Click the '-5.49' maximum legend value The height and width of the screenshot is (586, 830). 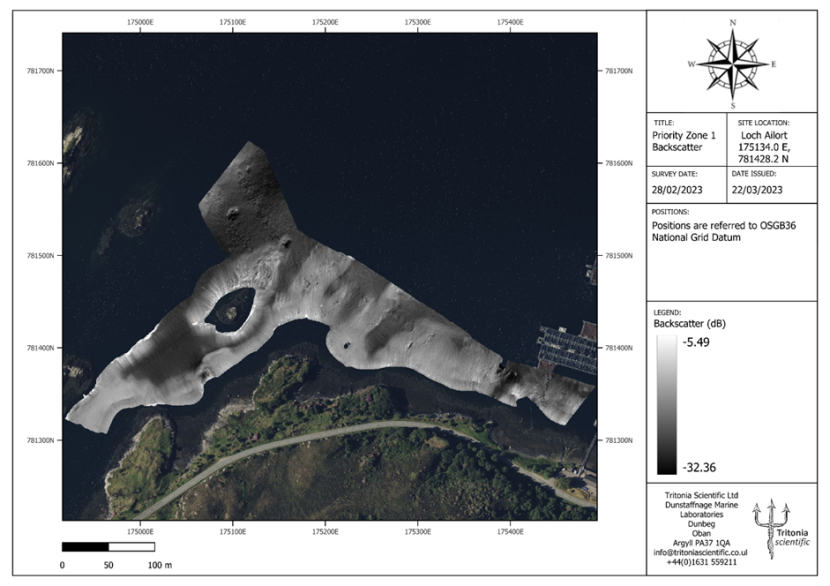click(696, 342)
